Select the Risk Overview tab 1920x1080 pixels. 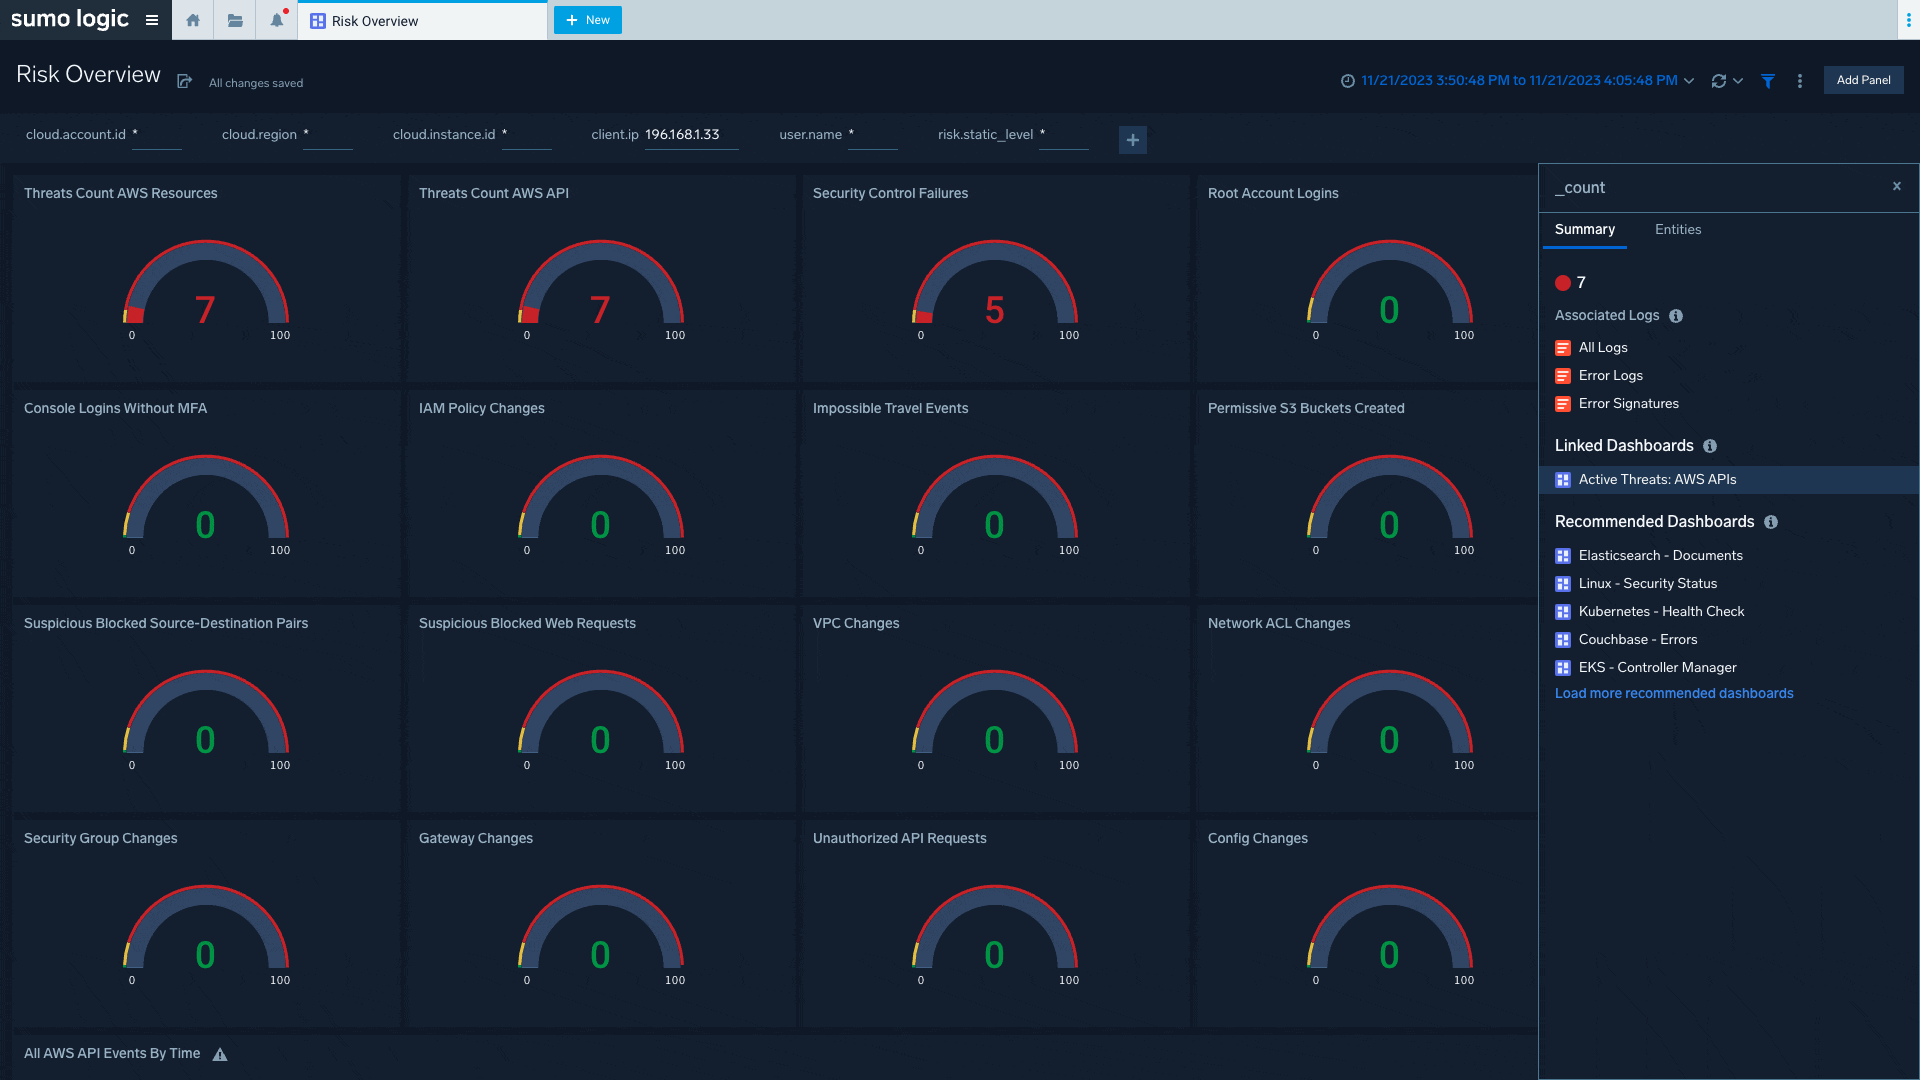coord(422,21)
